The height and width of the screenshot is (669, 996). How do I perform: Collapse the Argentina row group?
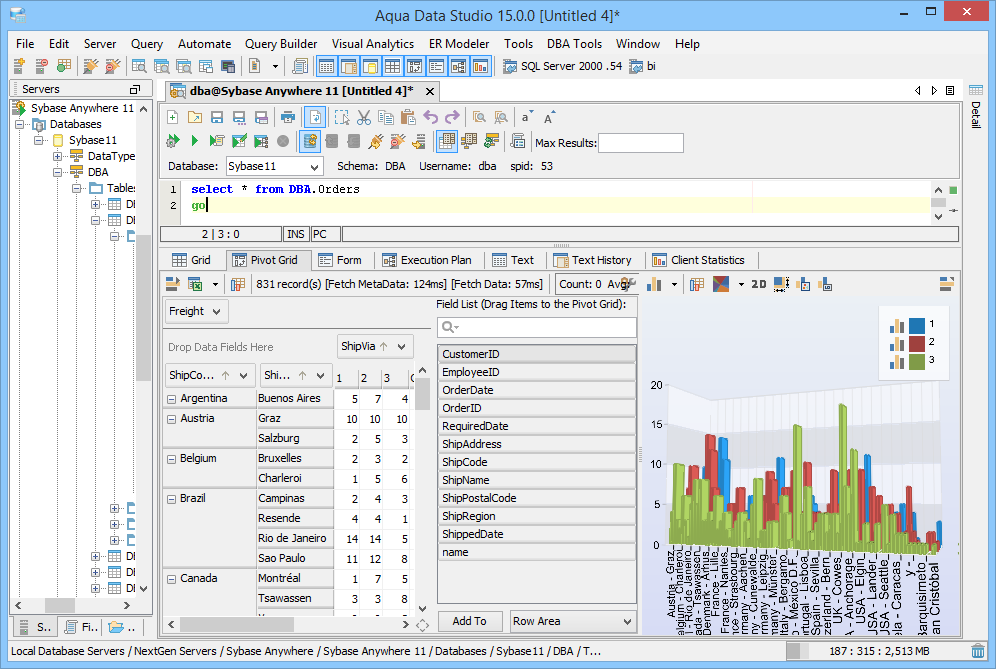172,400
